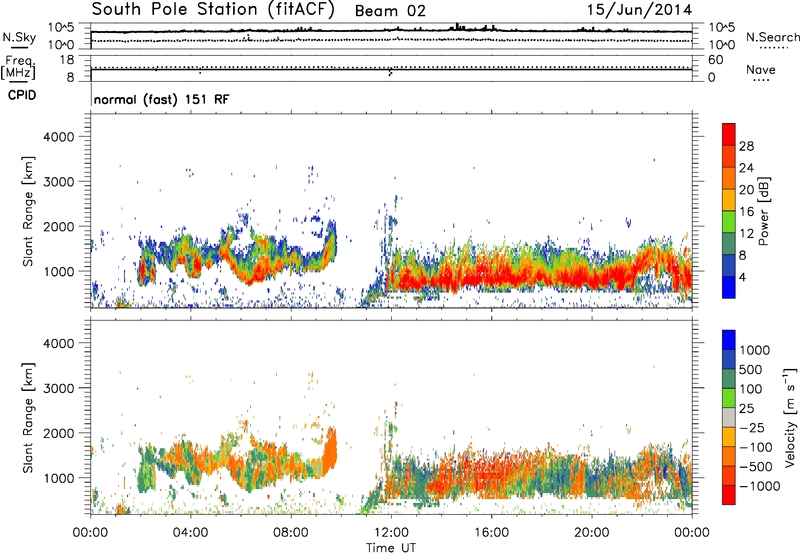The width and height of the screenshot is (800, 554).
Task: Click the Freq. [MHz] axis label
Action: coord(18,67)
